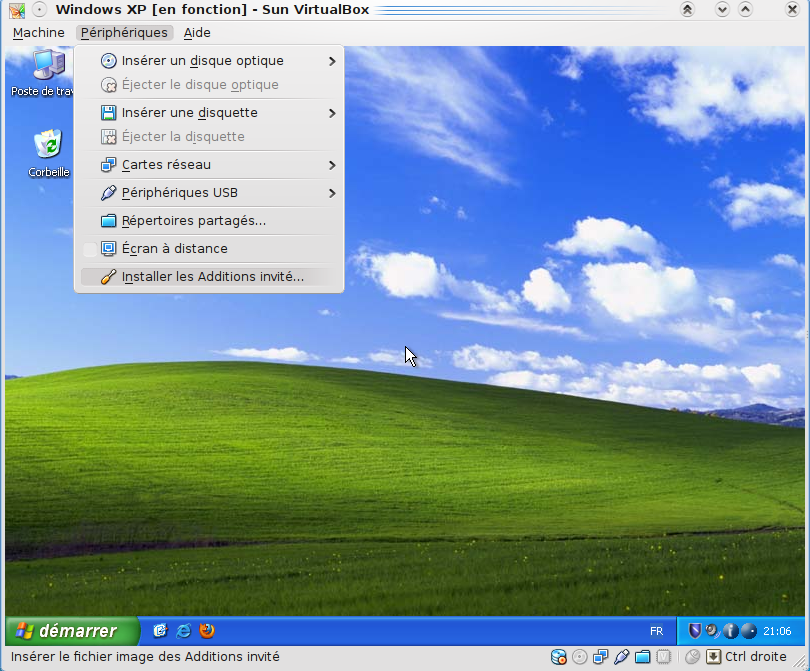Click the volume speaker tray icon
810x671 pixels.
712,631
